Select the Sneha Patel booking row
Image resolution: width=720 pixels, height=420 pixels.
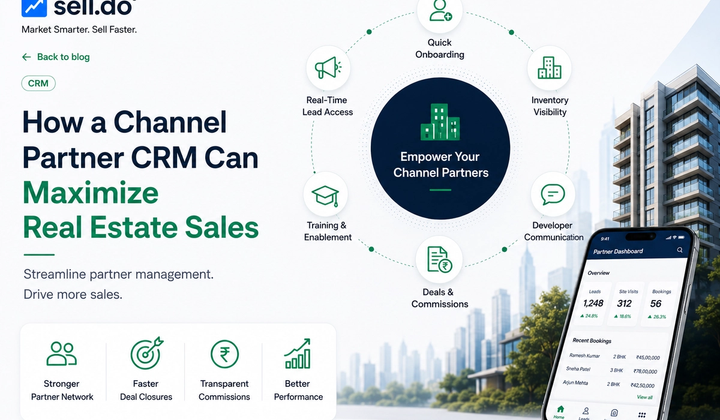point(611,370)
